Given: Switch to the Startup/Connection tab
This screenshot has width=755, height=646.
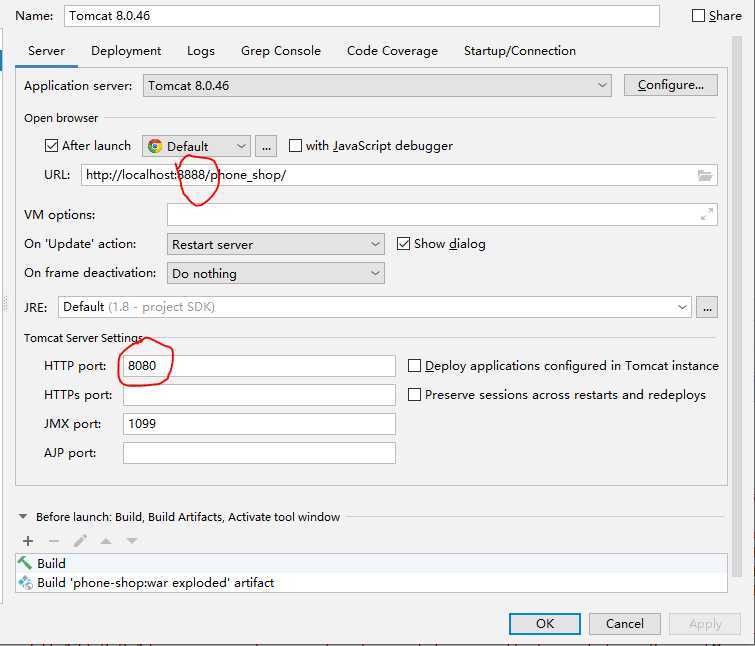Looking at the screenshot, I should pyautogui.click(x=520, y=51).
